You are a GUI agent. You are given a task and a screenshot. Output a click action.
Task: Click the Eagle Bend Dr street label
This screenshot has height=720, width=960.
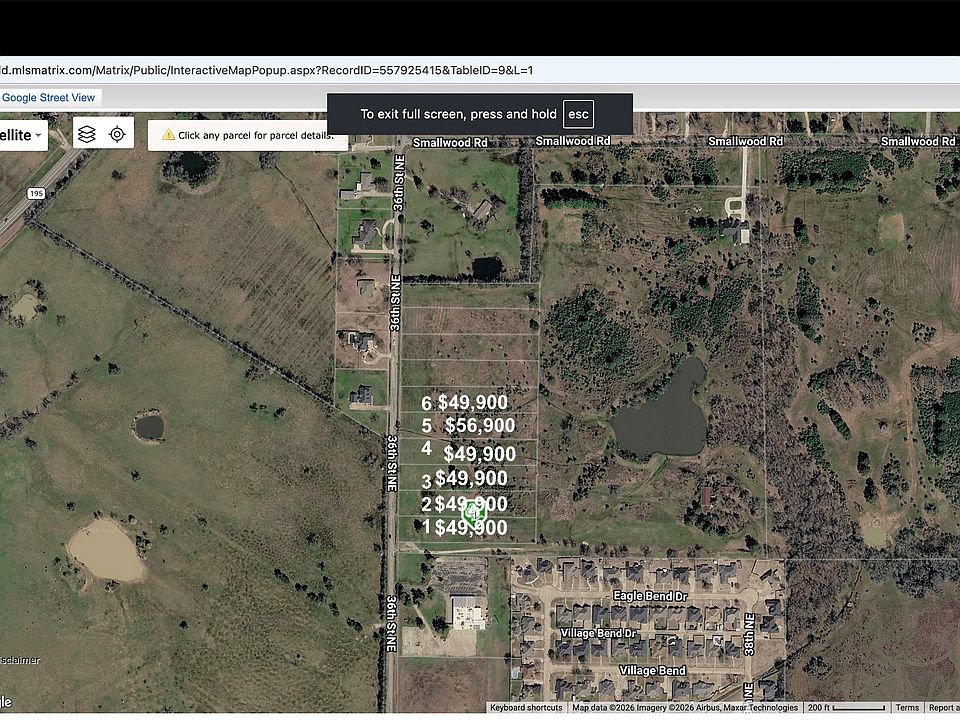(x=650, y=596)
